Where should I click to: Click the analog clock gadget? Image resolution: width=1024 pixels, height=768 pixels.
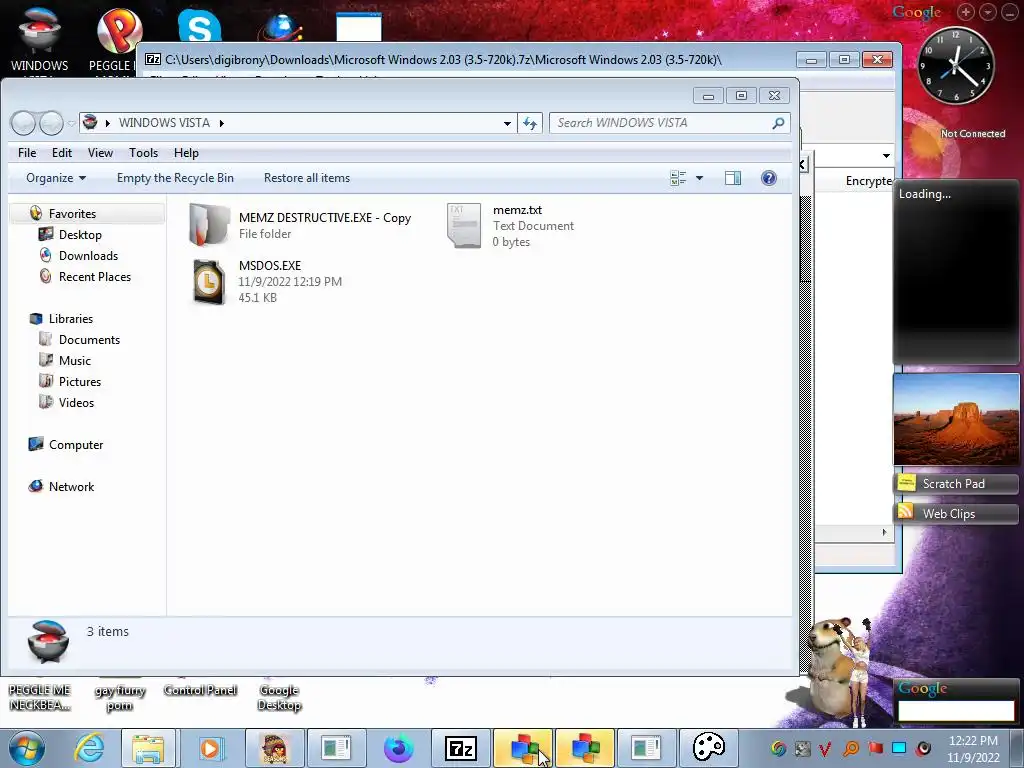coord(955,65)
